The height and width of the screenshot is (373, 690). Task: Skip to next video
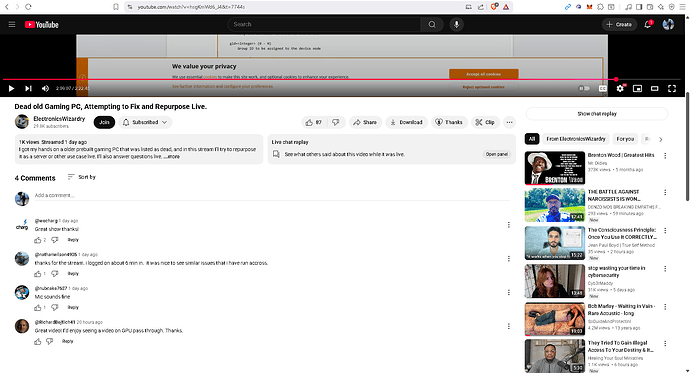coord(28,88)
